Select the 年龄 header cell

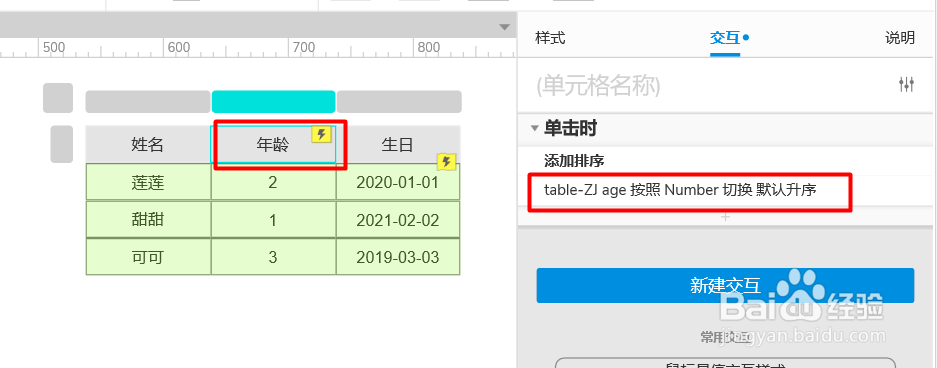click(273, 144)
